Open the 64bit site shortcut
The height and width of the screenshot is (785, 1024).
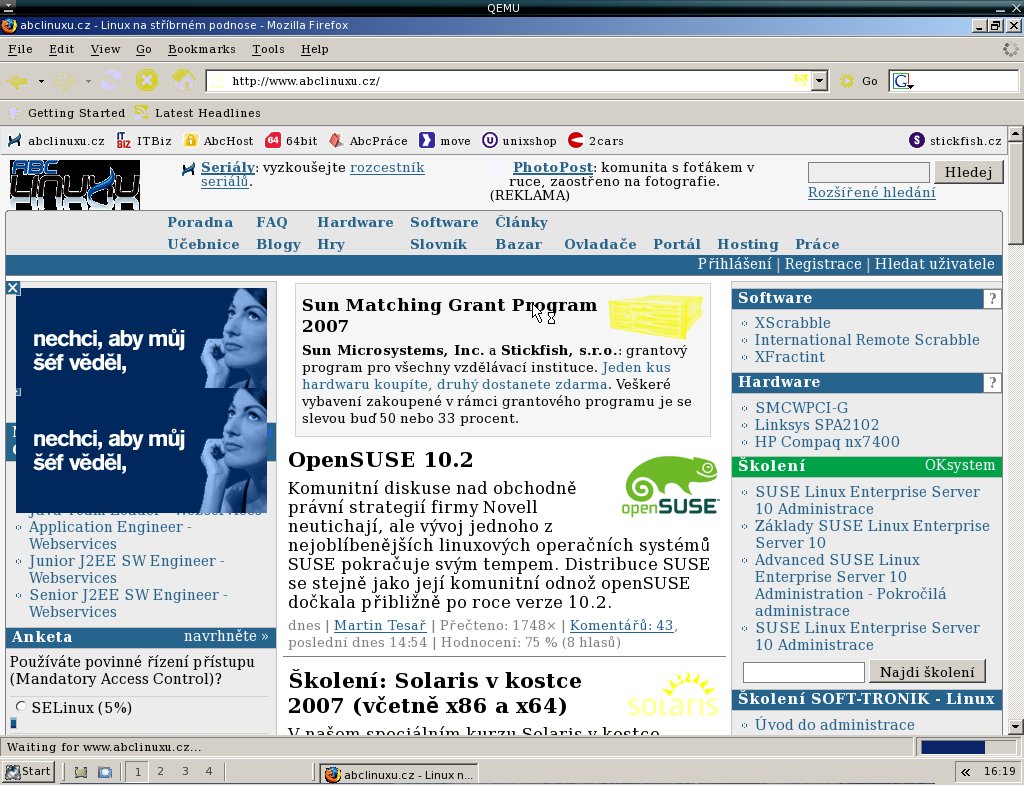click(x=291, y=141)
